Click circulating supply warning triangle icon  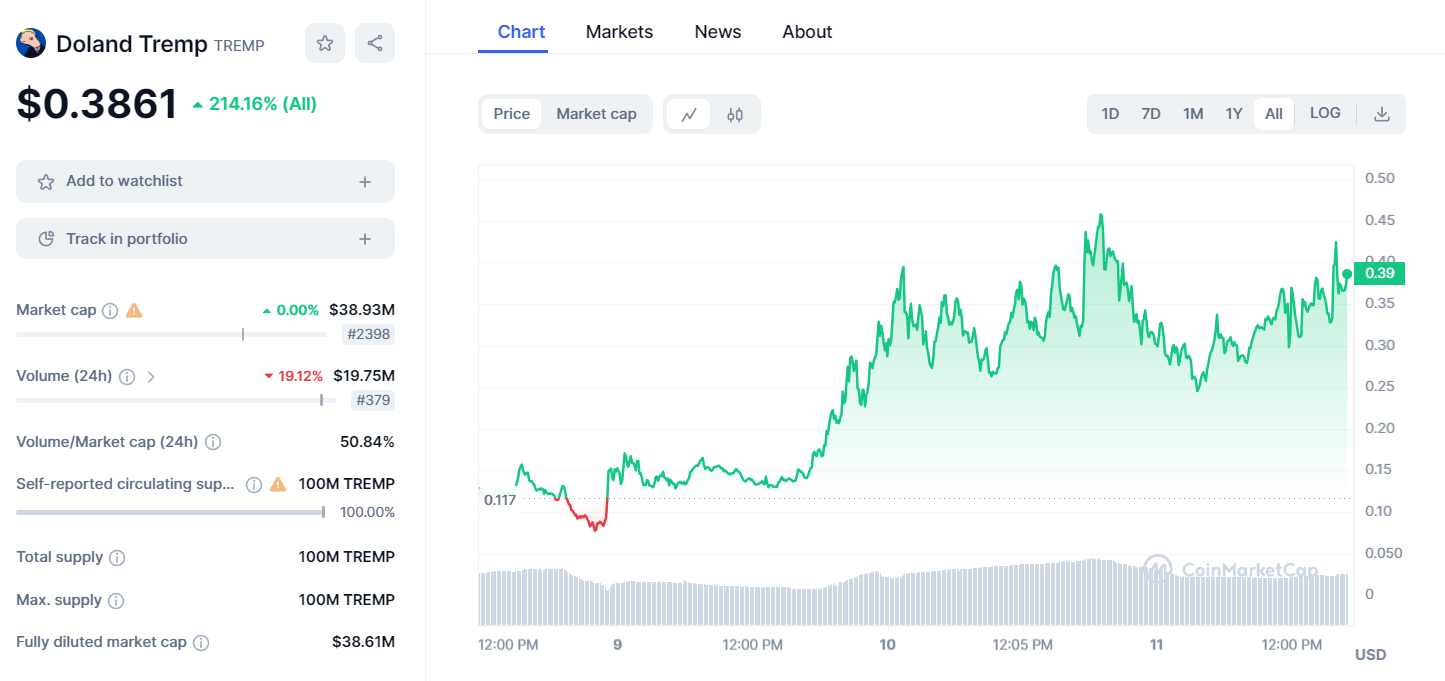[278, 484]
